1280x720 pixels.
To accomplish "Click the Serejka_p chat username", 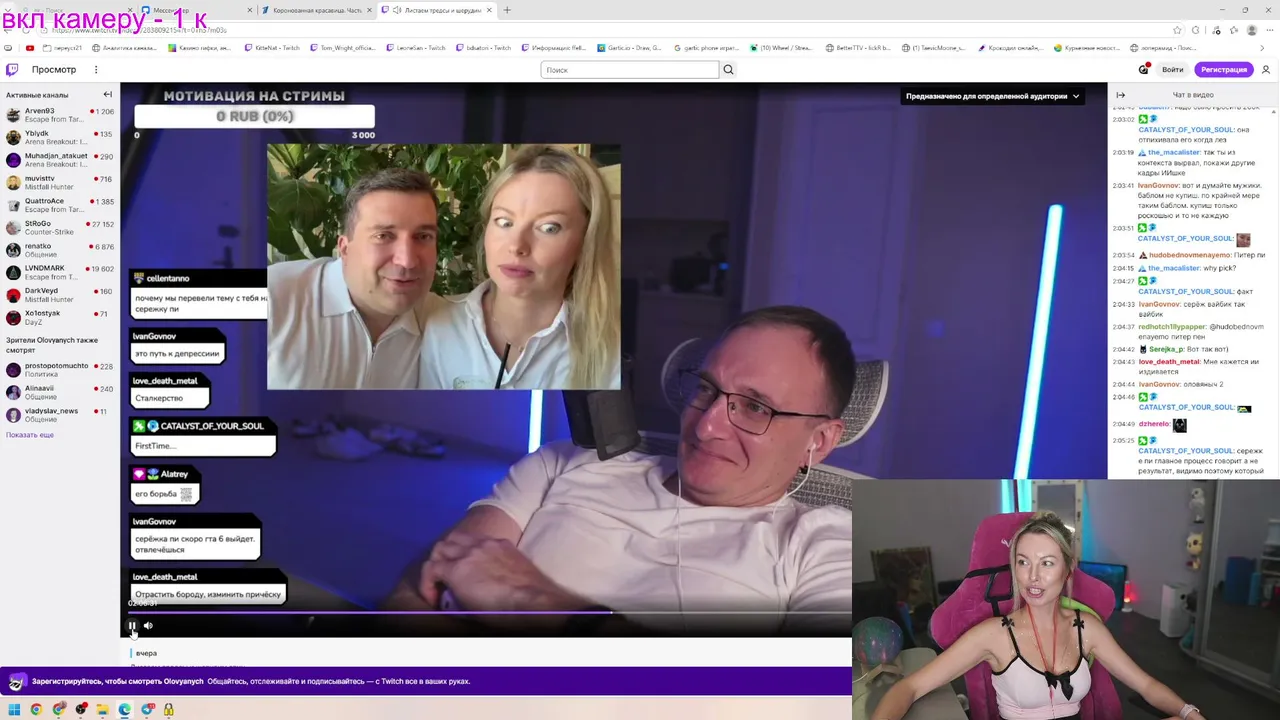I will (1166, 349).
